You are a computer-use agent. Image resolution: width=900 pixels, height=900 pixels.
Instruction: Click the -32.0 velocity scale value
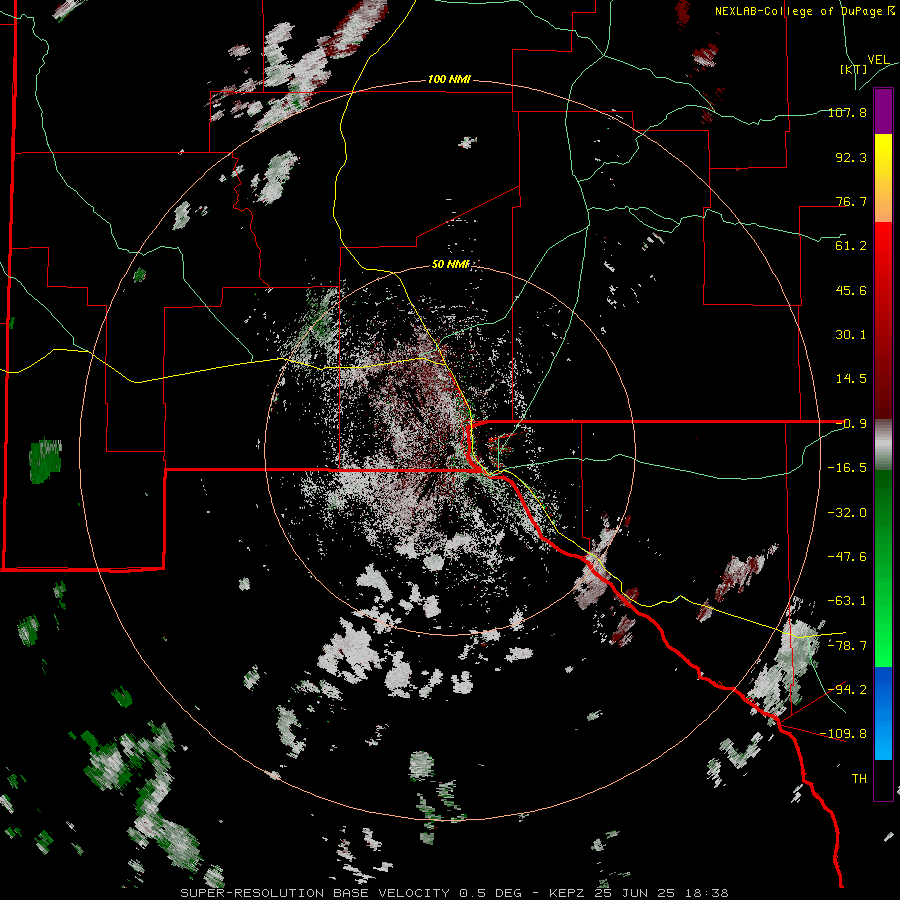(x=847, y=513)
